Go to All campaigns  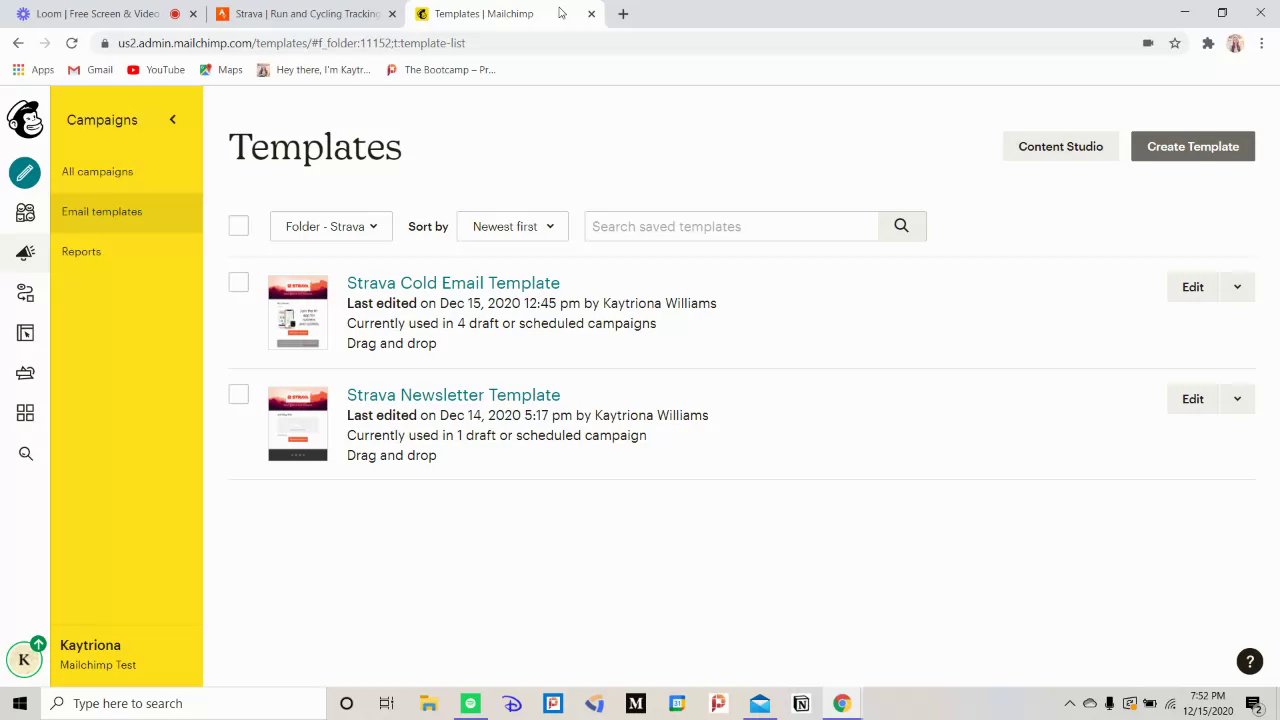tap(97, 172)
